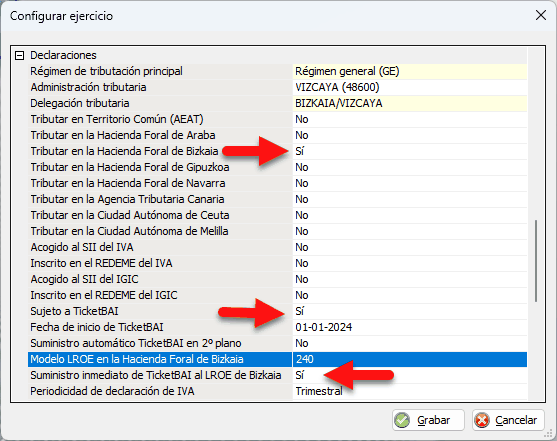557x441 pixels.
Task: Toggle Suministro inmediato de TicketBAI al LROE value
Action: (410, 375)
